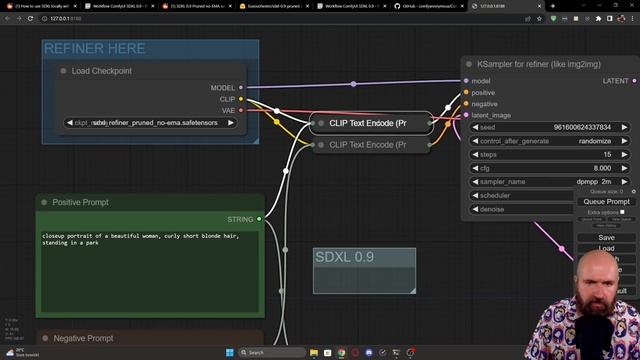Screen dimensions: 640x360
Task: Collapse the Negative Prompt node
Action: point(45,338)
